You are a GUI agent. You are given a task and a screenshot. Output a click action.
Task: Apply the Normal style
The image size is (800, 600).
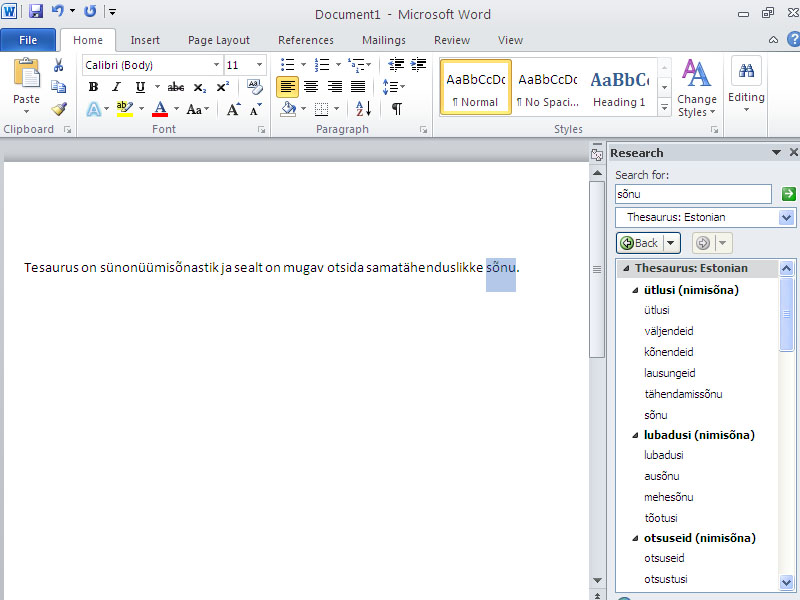click(476, 87)
